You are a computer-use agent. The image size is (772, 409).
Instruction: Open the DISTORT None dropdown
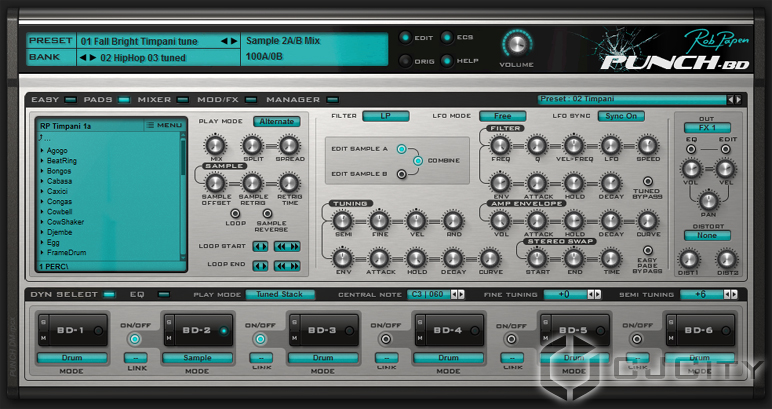[708, 235]
